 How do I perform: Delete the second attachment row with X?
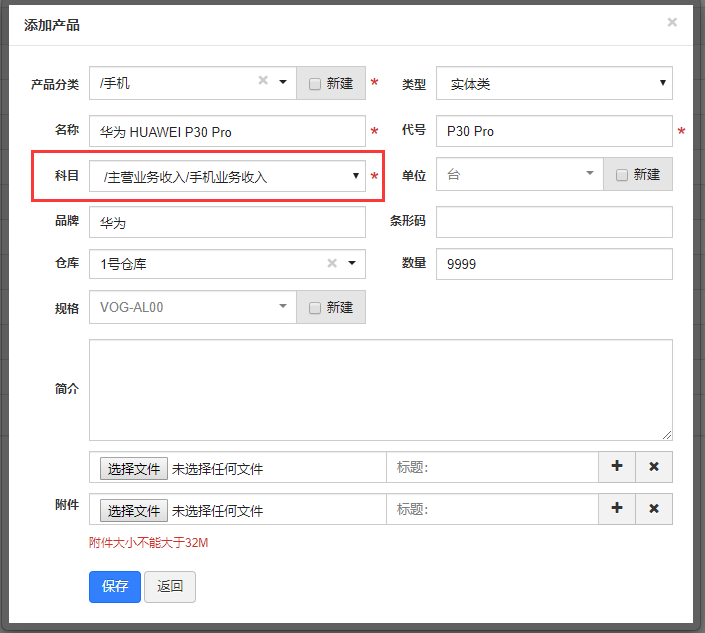(654, 508)
